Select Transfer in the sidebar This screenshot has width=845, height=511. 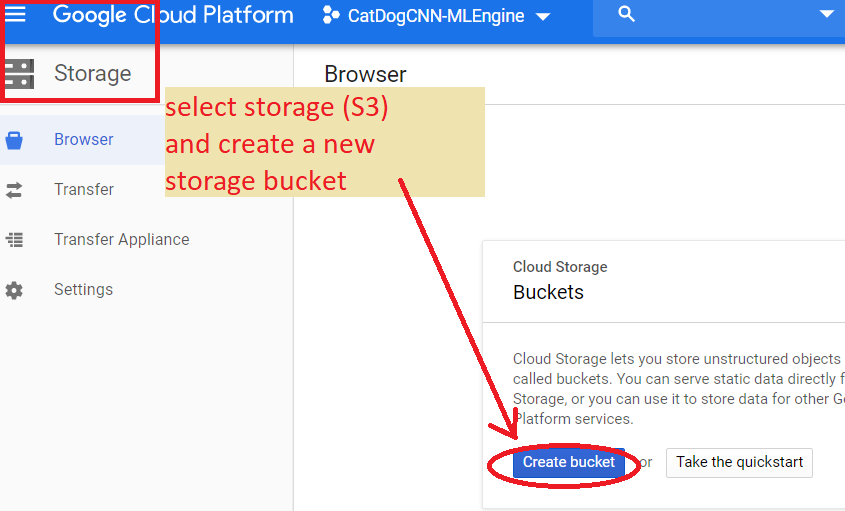(x=84, y=190)
